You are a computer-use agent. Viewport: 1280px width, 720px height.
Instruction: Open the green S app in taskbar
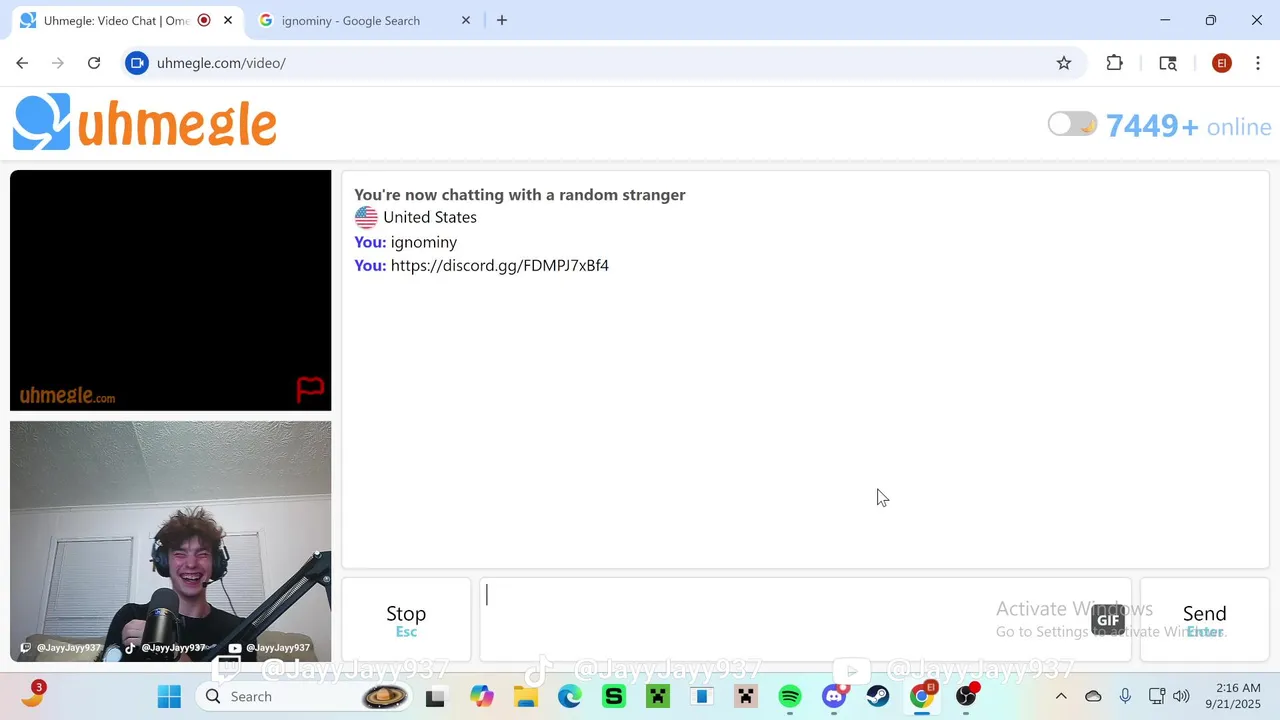tap(614, 696)
